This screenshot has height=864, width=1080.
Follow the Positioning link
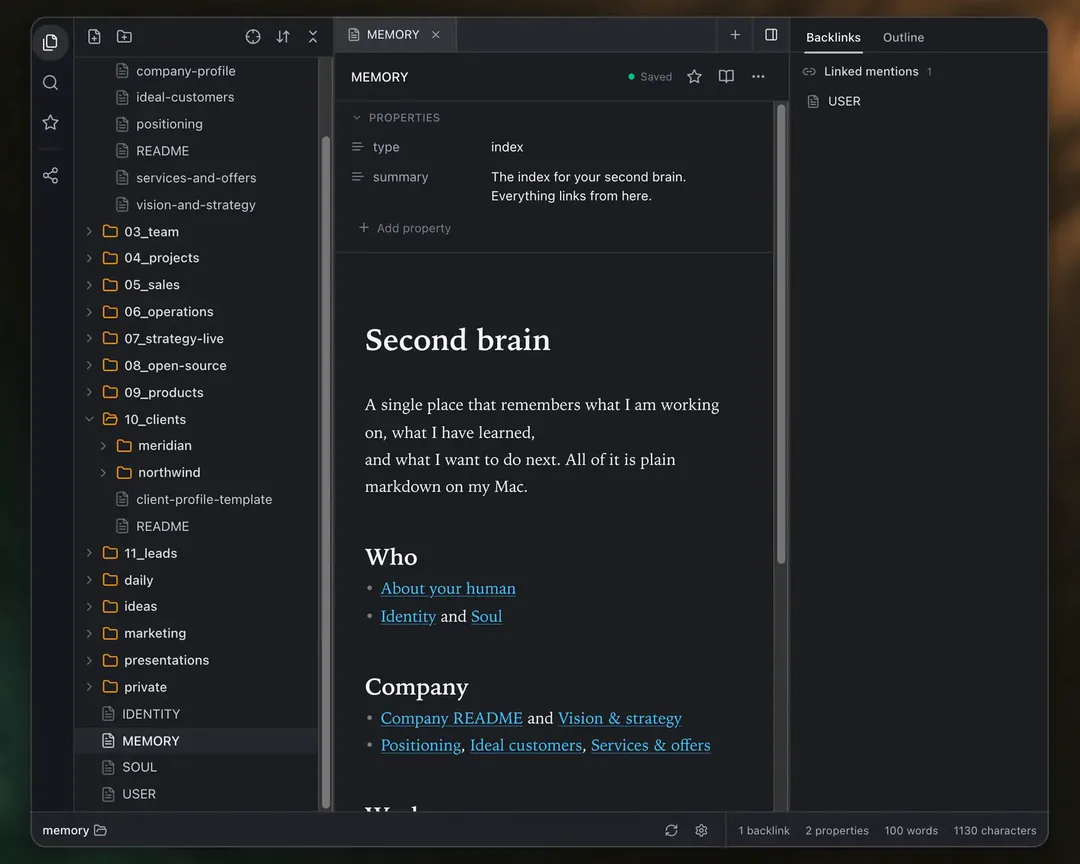(x=421, y=745)
